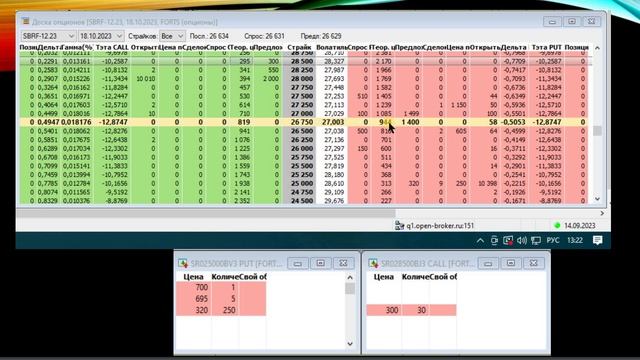This screenshot has height=360, width=640.
Task: Click the options board window title icon
Action: pyautogui.click(x=25, y=21)
